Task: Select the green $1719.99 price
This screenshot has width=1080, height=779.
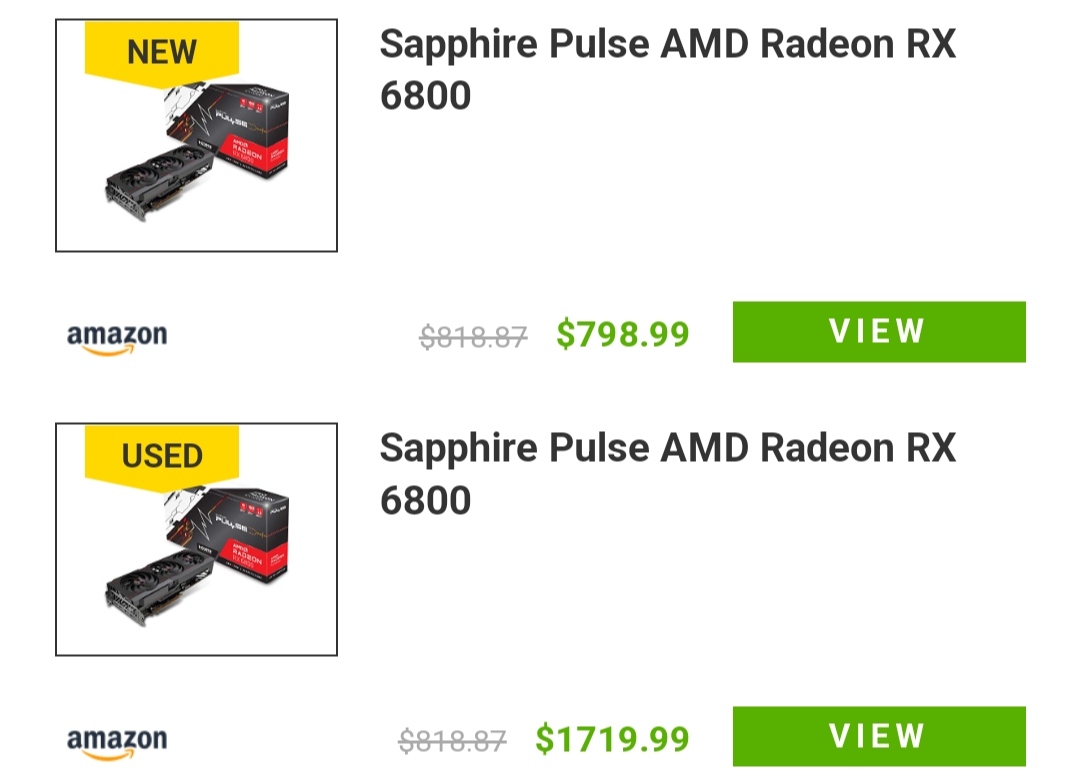Action: coord(612,739)
